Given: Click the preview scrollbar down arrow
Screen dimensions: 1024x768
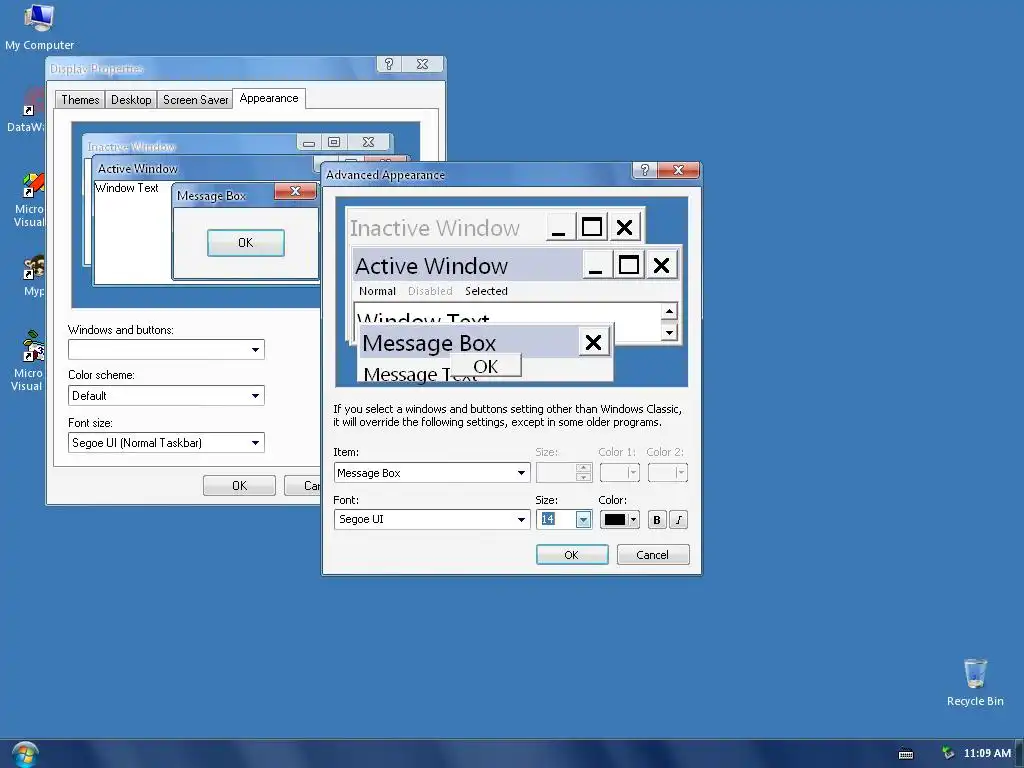Looking at the screenshot, I should pyautogui.click(x=669, y=332).
